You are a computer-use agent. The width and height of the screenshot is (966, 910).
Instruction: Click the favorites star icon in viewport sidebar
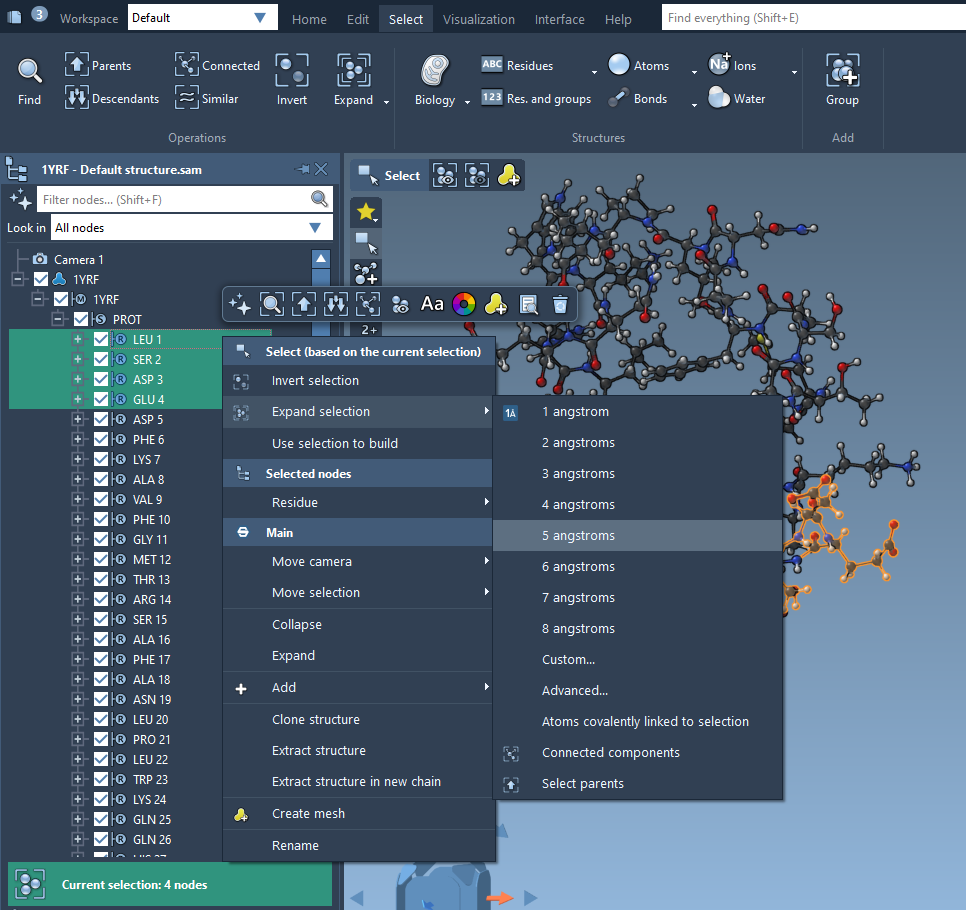coord(366,212)
